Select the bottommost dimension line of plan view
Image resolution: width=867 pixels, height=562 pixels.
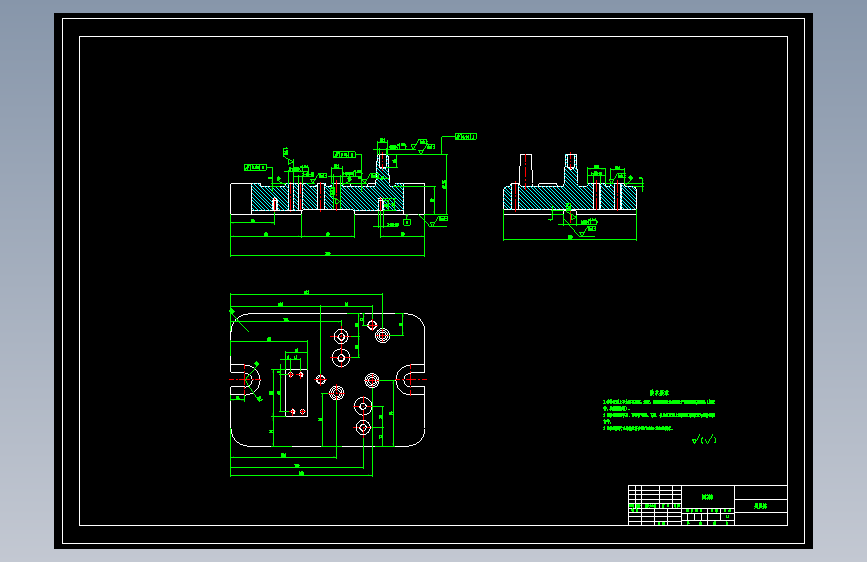coord(301,475)
